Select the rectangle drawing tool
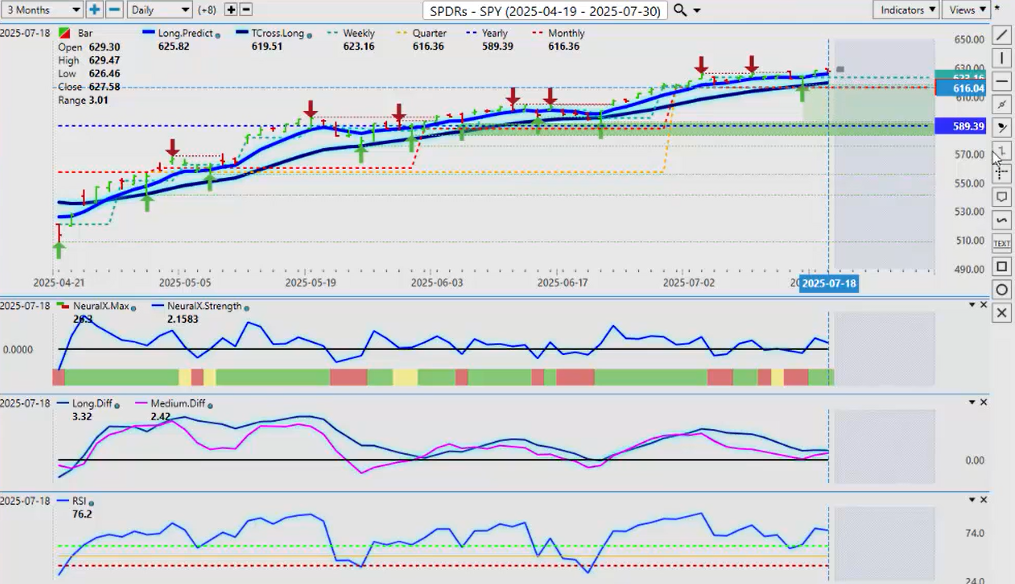Viewport: 1015px width, 584px height. click(x=1002, y=266)
